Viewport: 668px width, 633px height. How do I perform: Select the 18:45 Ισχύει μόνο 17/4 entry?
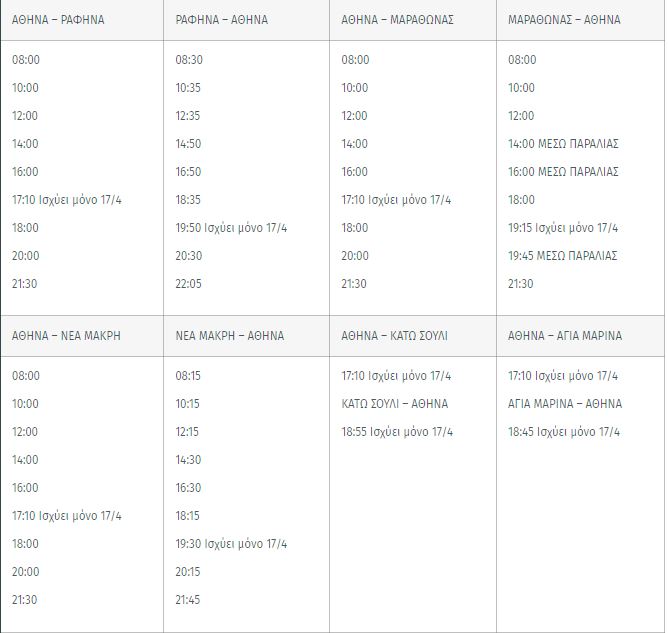[x=564, y=432]
